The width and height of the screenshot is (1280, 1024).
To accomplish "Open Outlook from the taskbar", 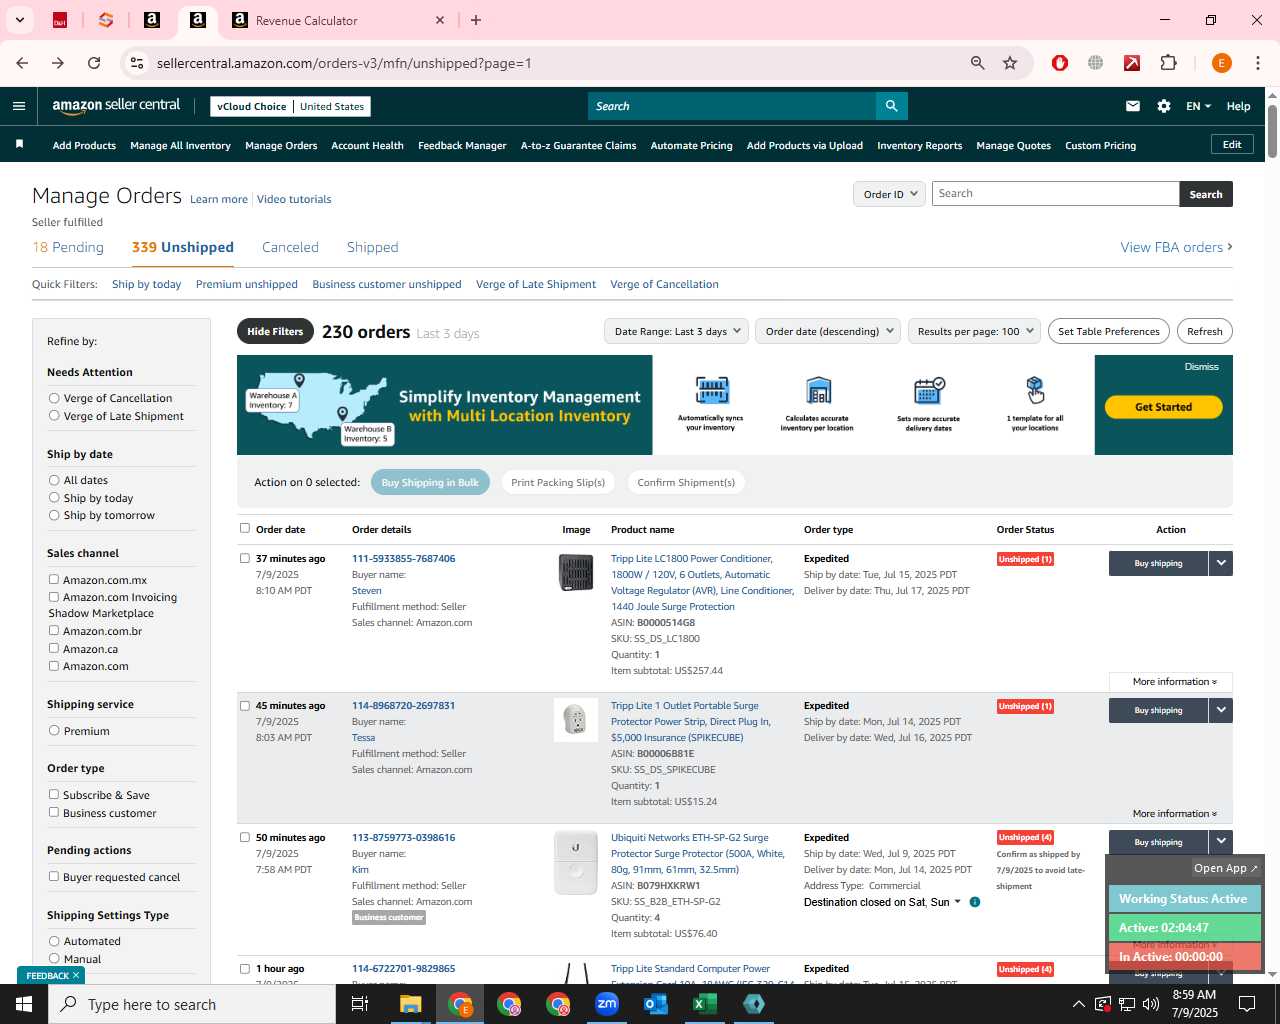I will (x=656, y=1004).
